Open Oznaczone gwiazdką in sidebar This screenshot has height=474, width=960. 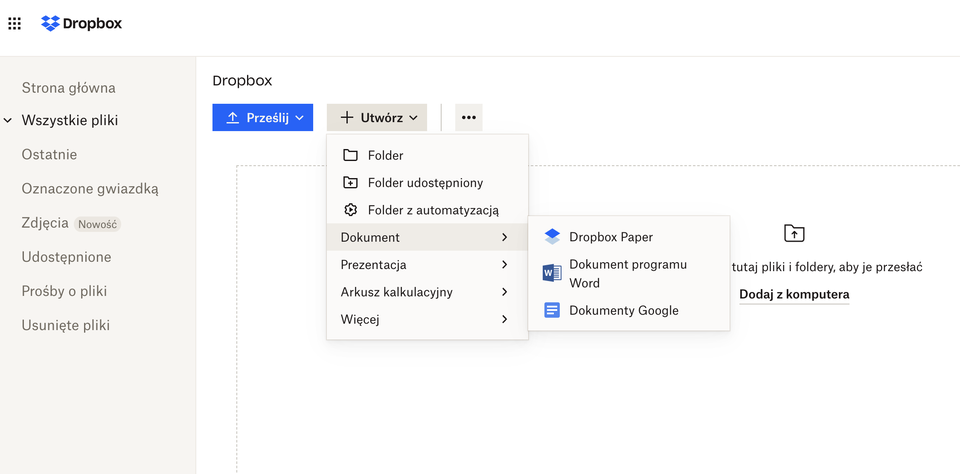(x=90, y=189)
